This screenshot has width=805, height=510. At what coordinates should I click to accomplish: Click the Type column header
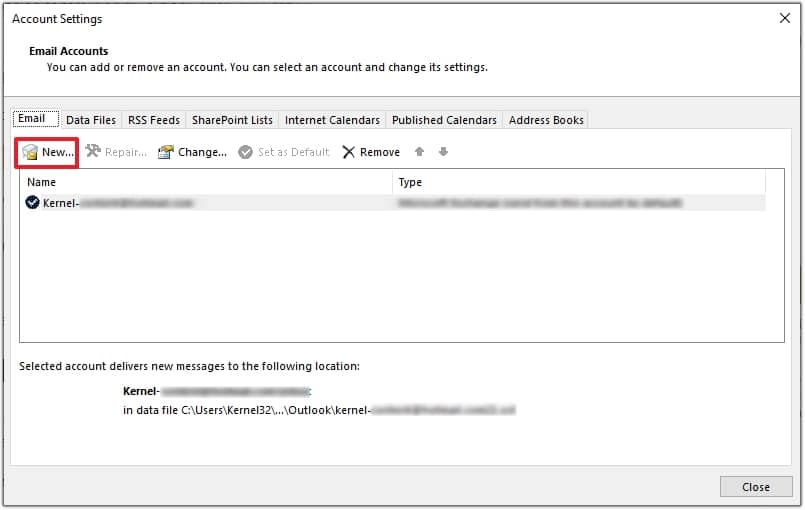click(579, 182)
